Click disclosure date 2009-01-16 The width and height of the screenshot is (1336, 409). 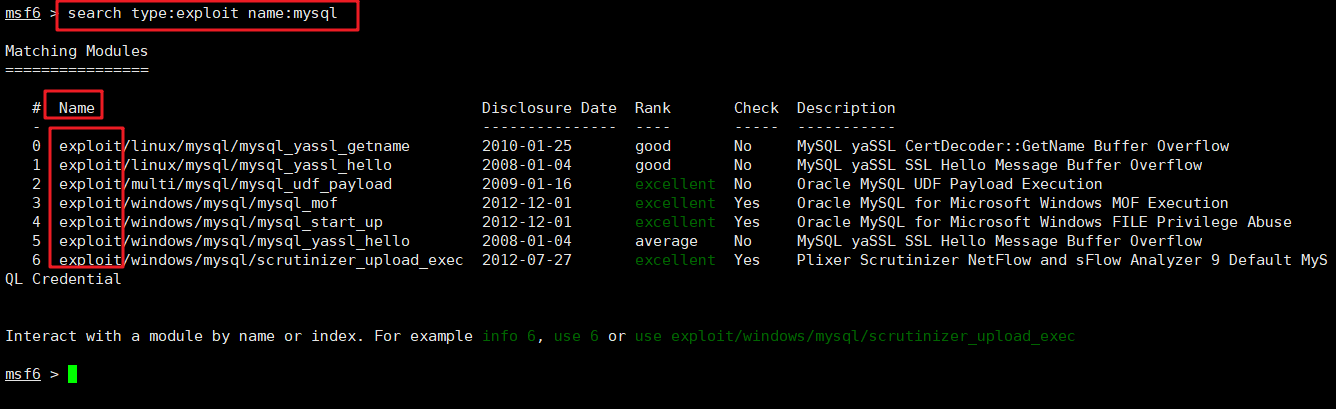tap(527, 184)
